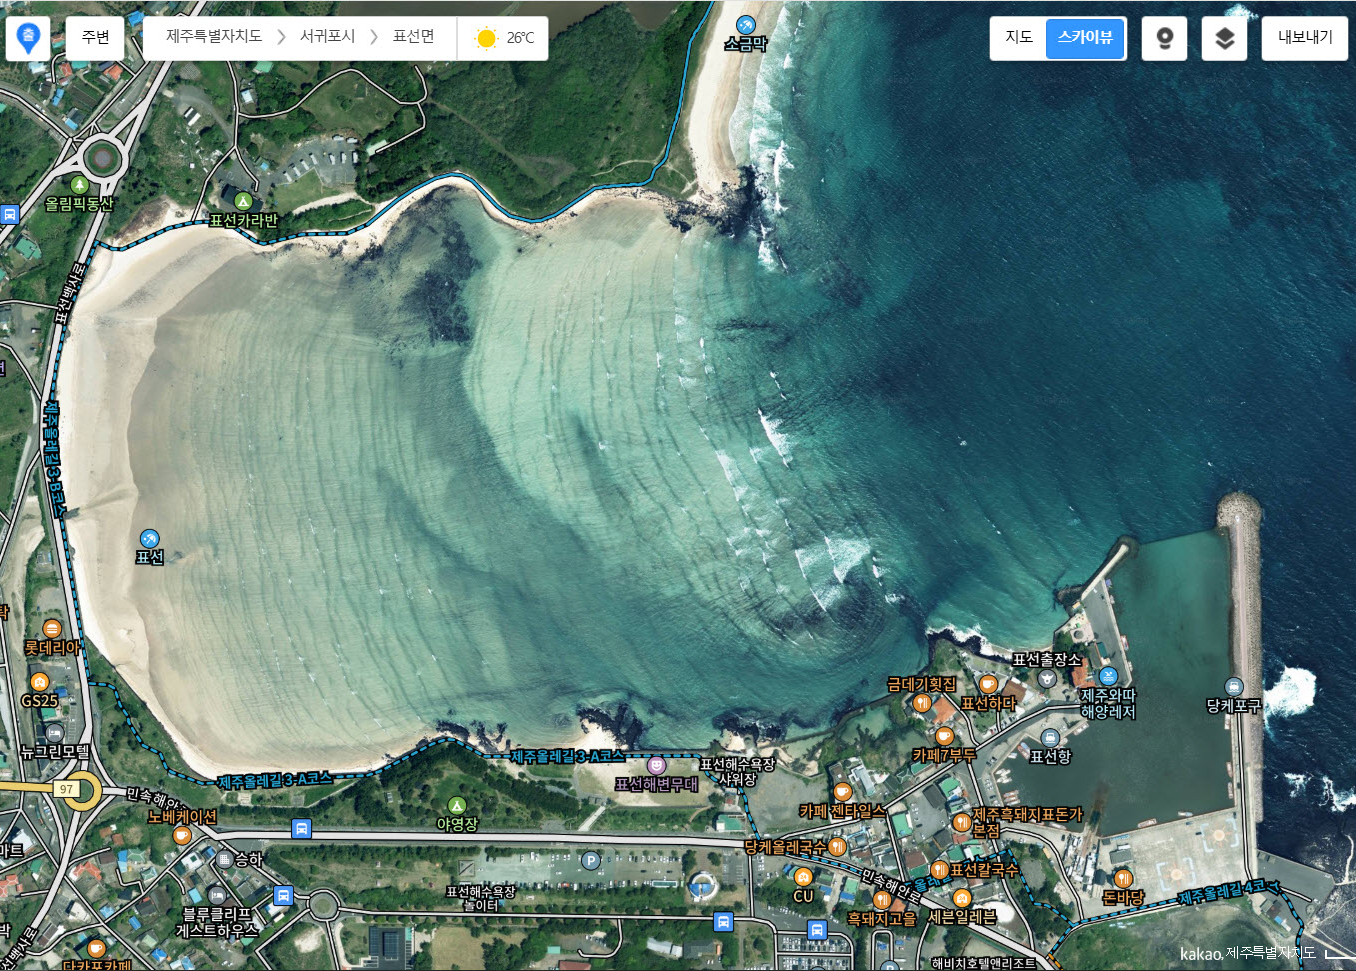The width and height of the screenshot is (1356, 971).
Task: Click the 제주올레길 4코스 trail label
Action: click(x=1229, y=891)
